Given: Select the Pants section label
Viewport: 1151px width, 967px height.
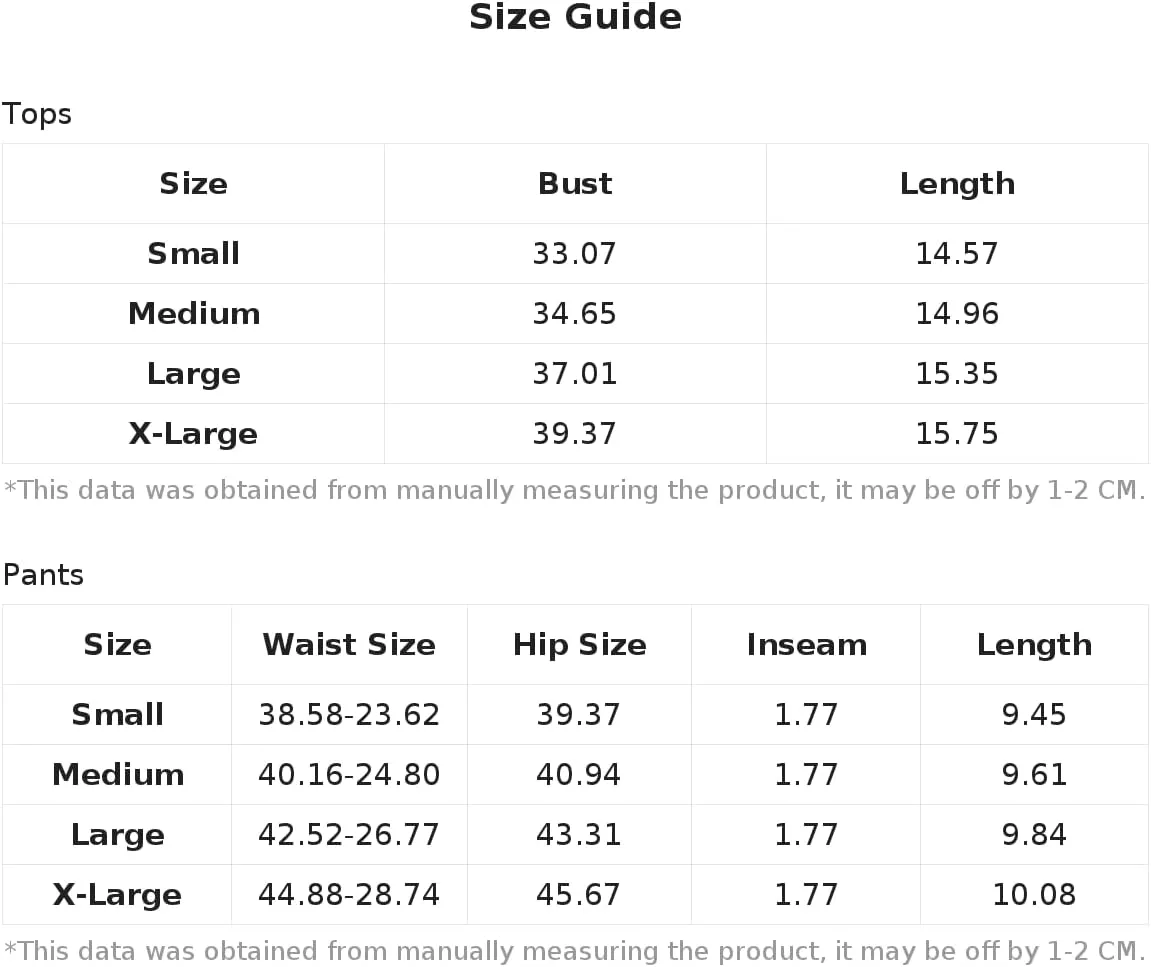Looking at the screenshot, I should point(43,575).
